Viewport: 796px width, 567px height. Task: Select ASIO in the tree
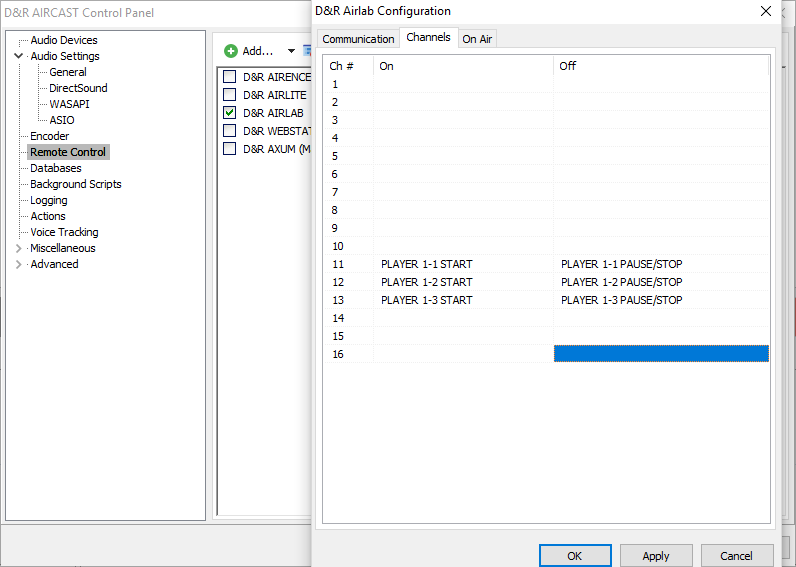pyautogui.click(x=62, y=120)
